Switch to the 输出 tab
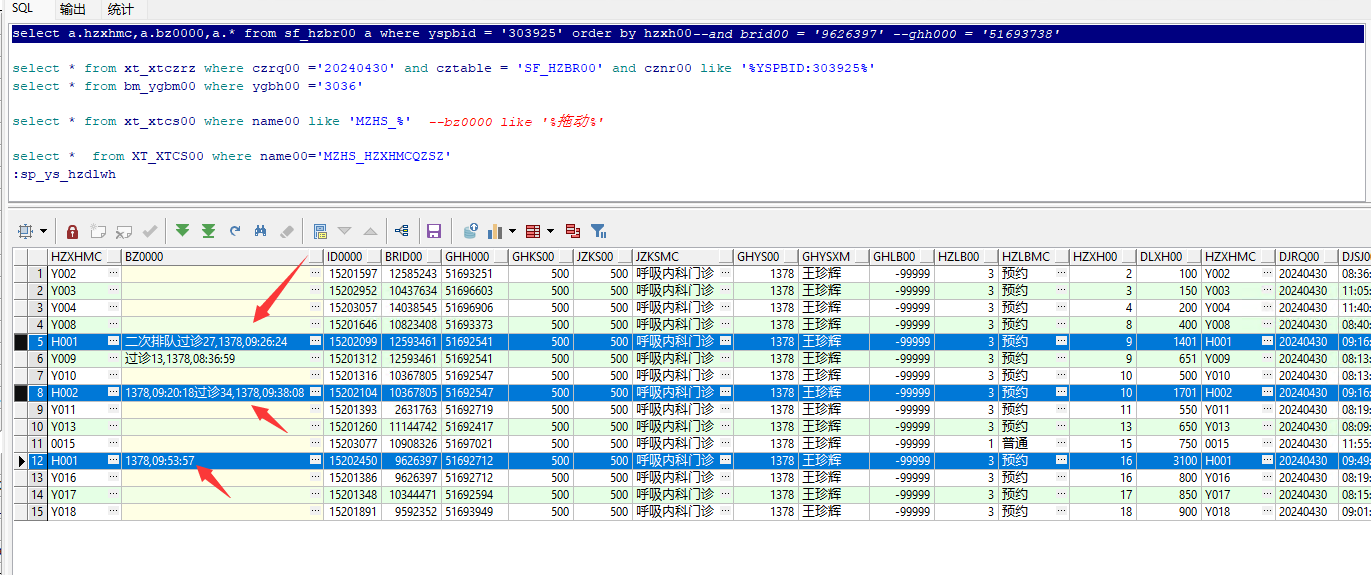1371x575 pixels. coord(72,9)
